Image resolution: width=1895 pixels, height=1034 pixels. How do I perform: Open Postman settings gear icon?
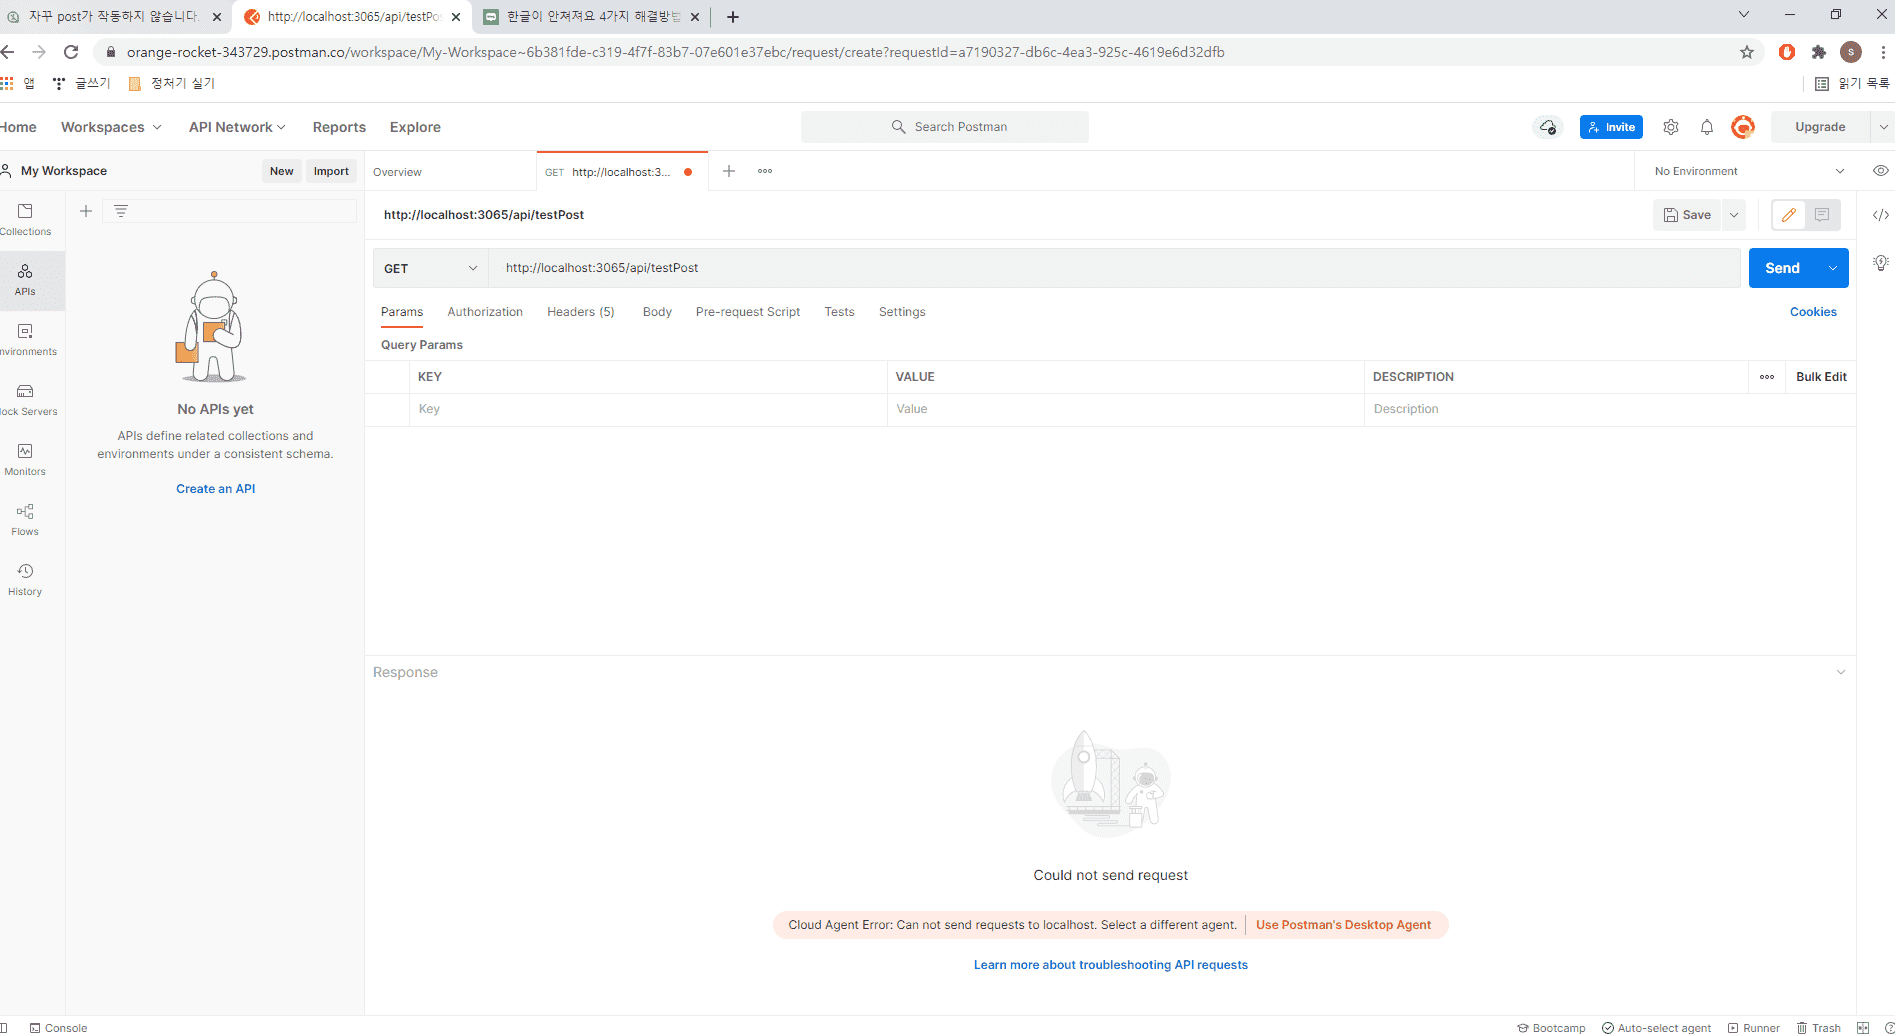(1671, 127)
